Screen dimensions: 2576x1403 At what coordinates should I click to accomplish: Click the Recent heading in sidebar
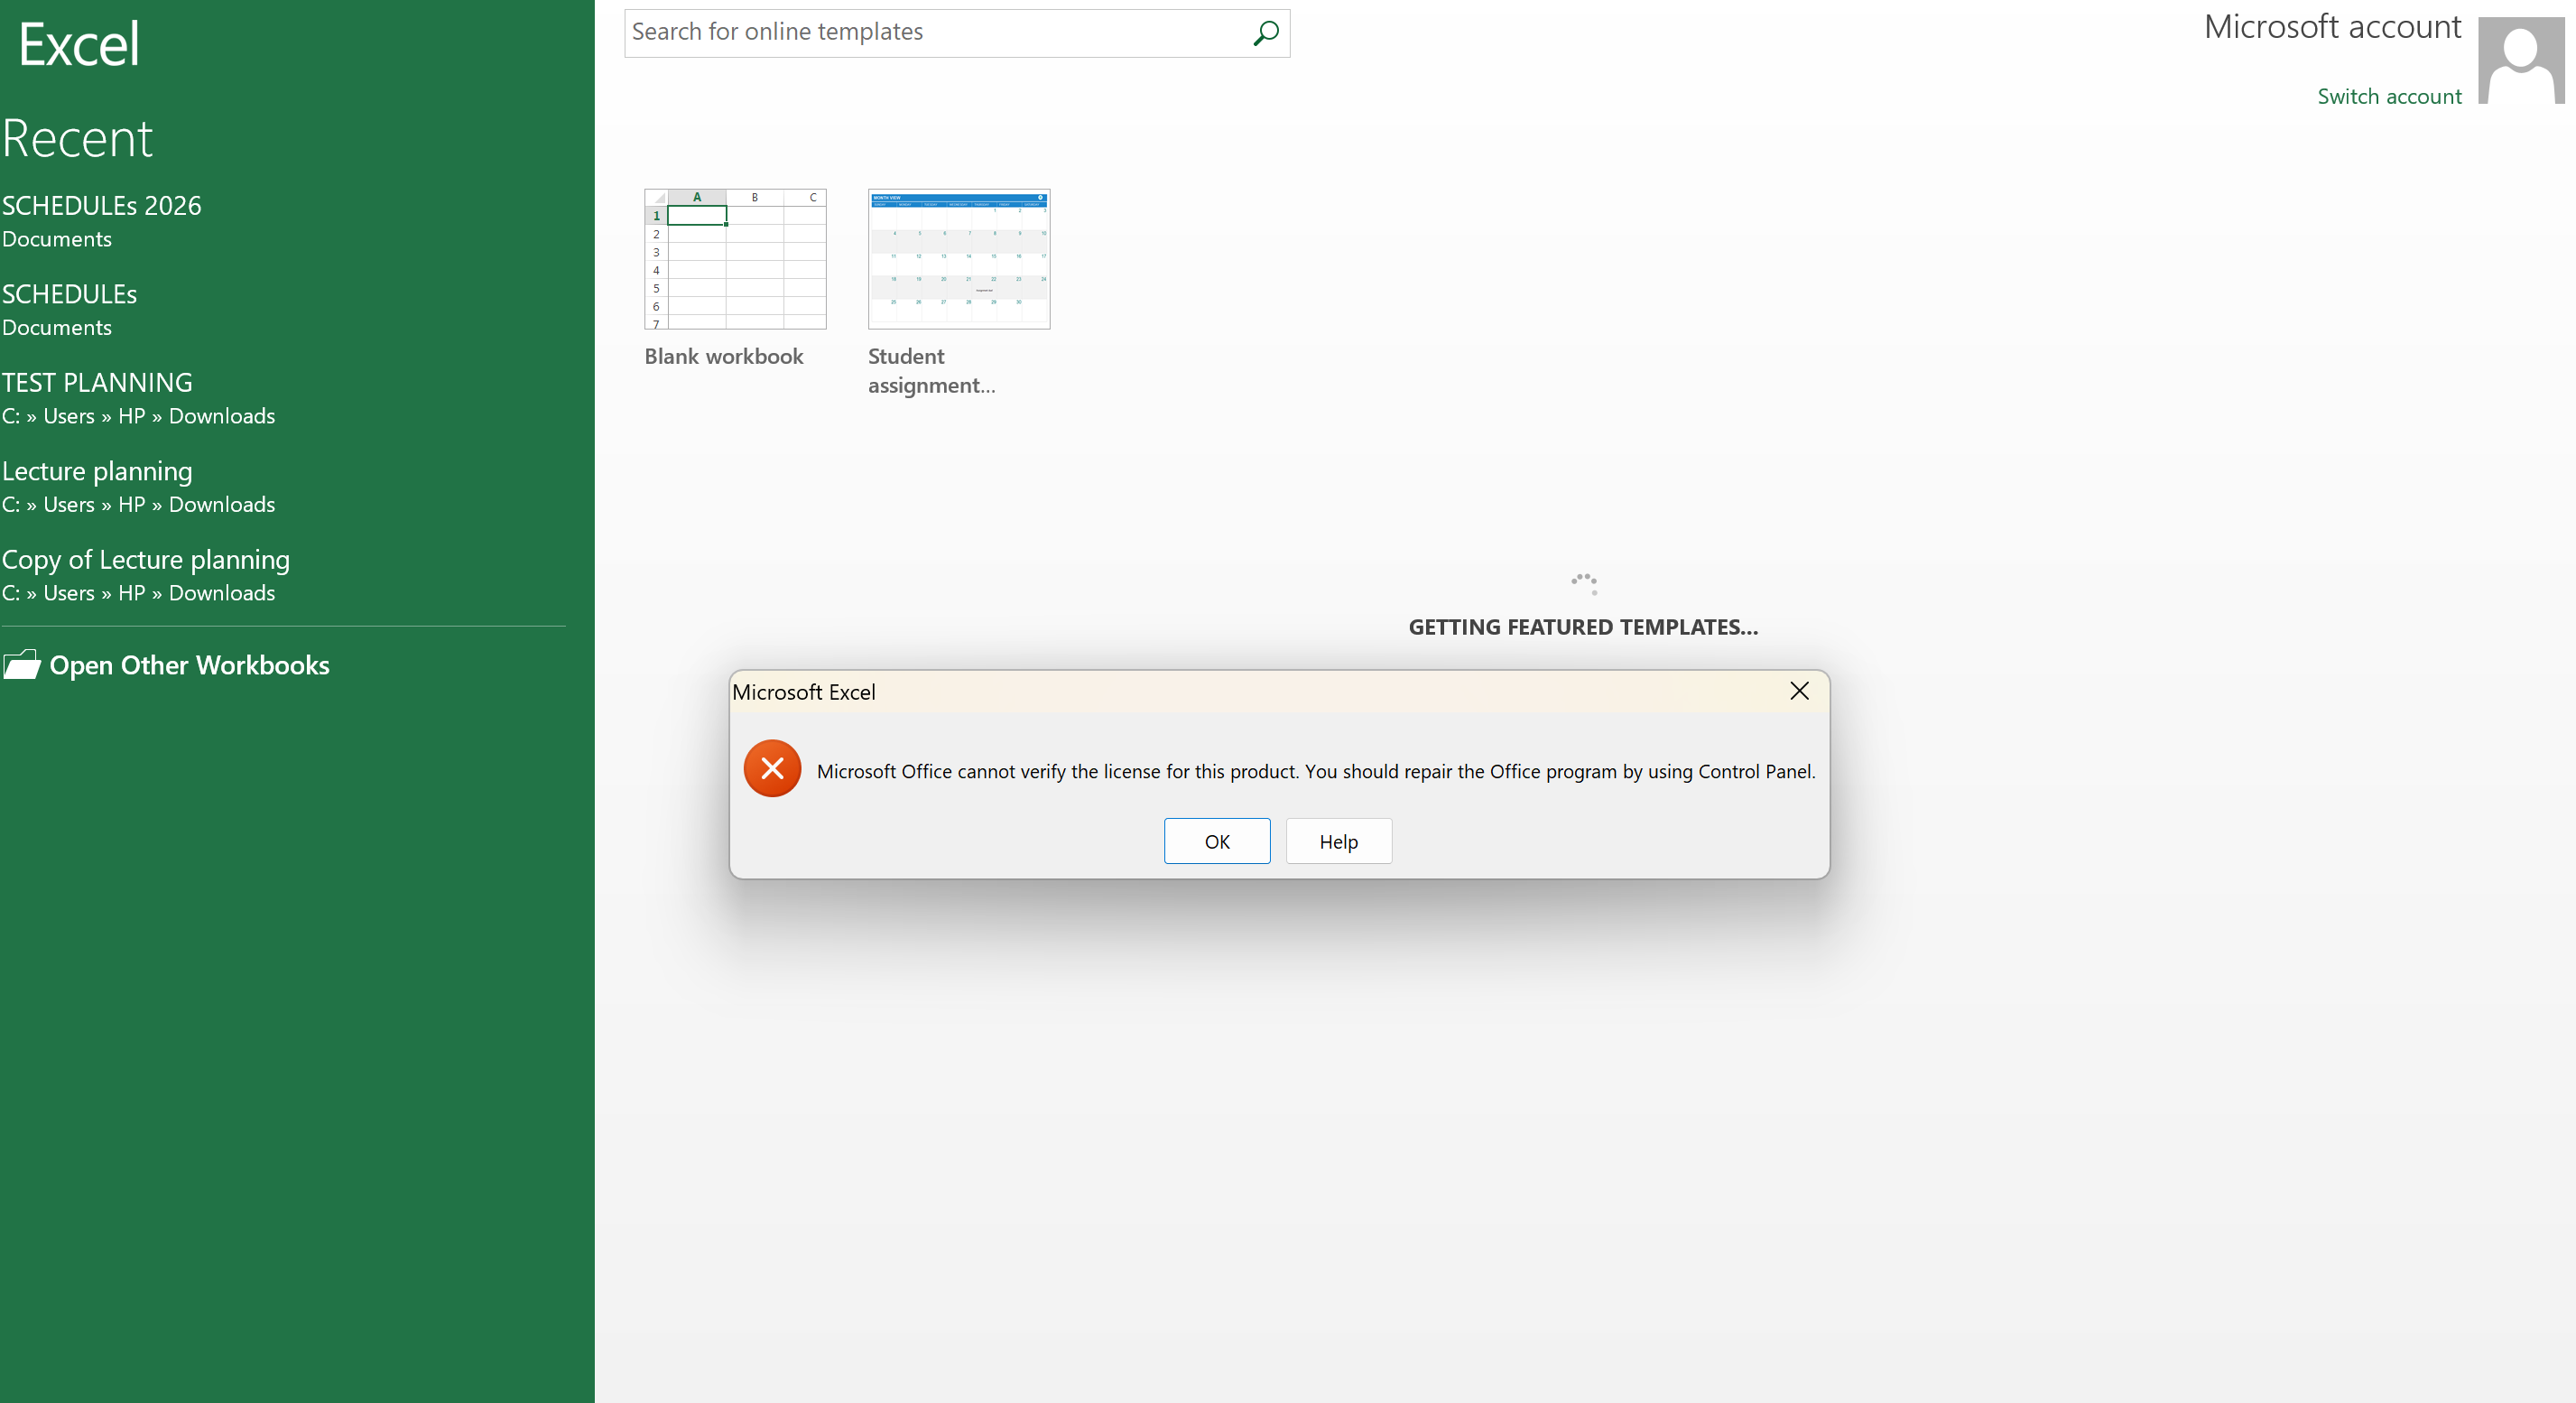tap(77, 138)
